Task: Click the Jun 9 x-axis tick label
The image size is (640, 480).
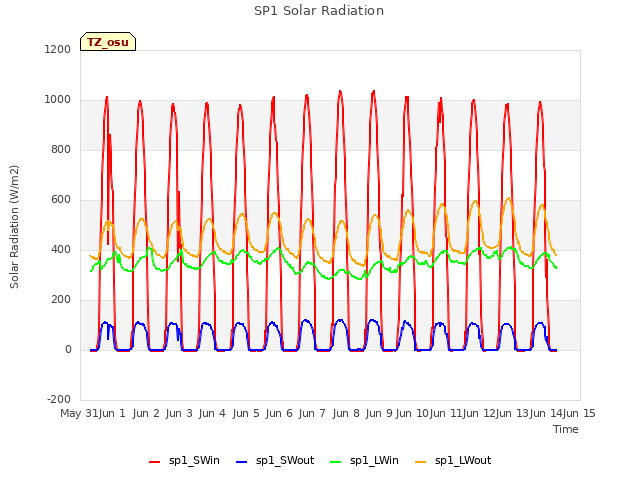Action: 379,413
